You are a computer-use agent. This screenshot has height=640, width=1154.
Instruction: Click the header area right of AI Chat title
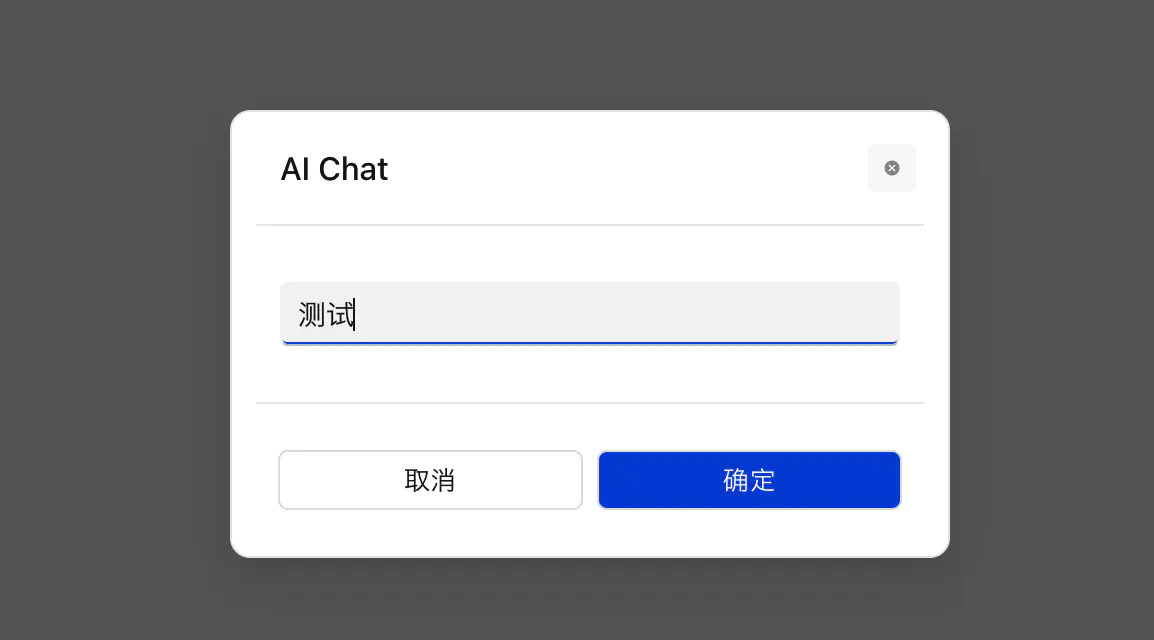[x=620, y=169]
